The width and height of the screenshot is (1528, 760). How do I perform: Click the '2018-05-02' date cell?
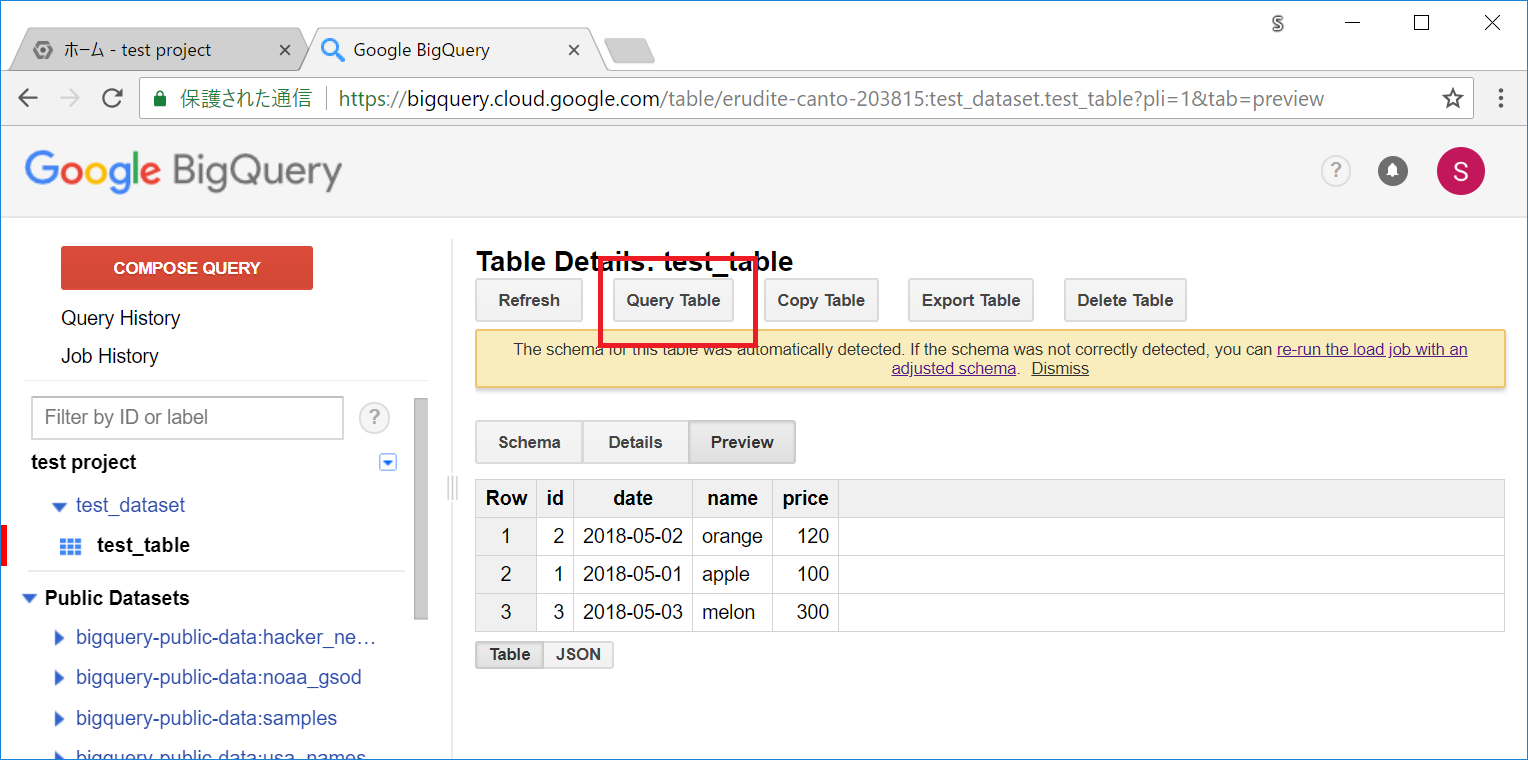pyautogui.click(x=633, y=536)
